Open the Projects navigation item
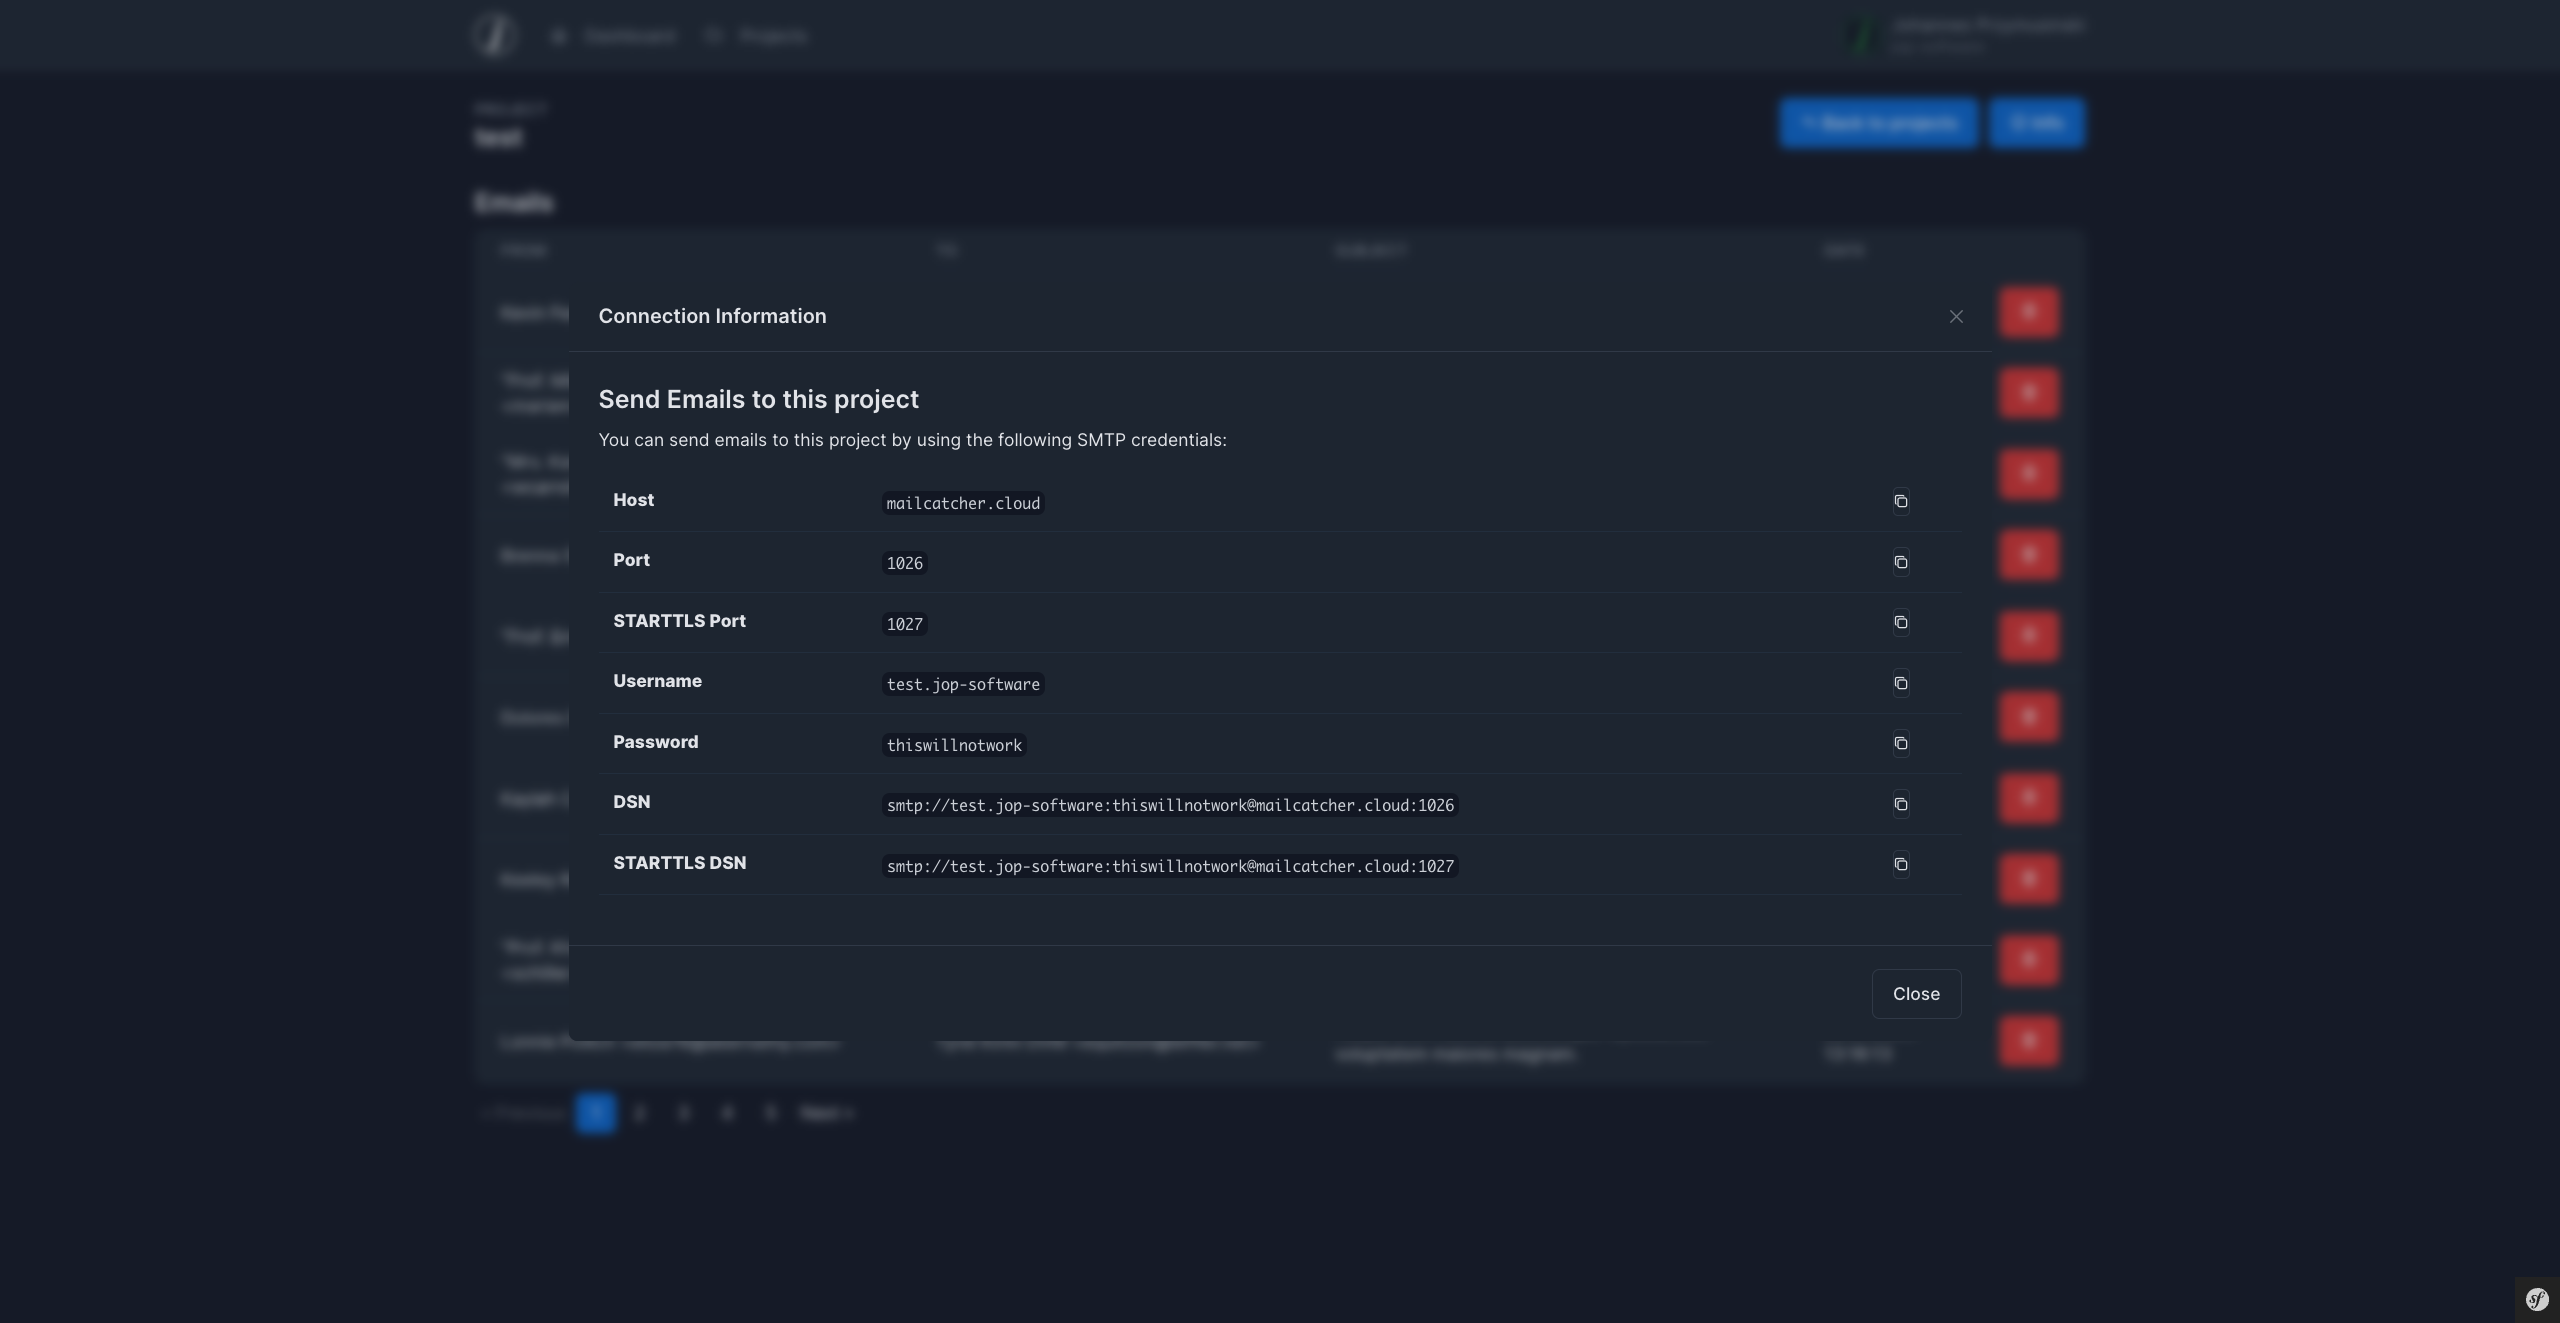 [757, 35]
